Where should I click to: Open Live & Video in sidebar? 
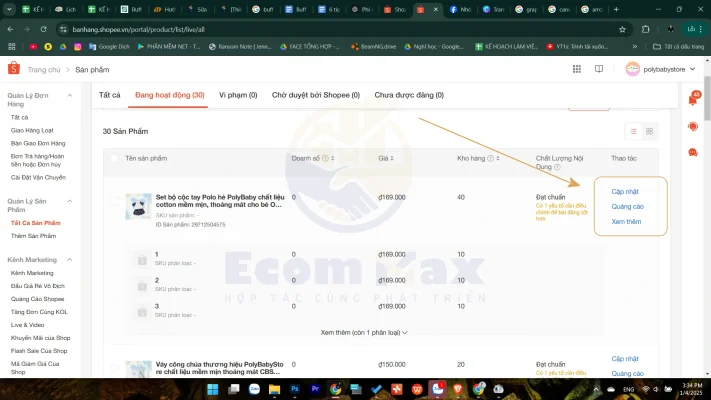(x=28, y=325)
